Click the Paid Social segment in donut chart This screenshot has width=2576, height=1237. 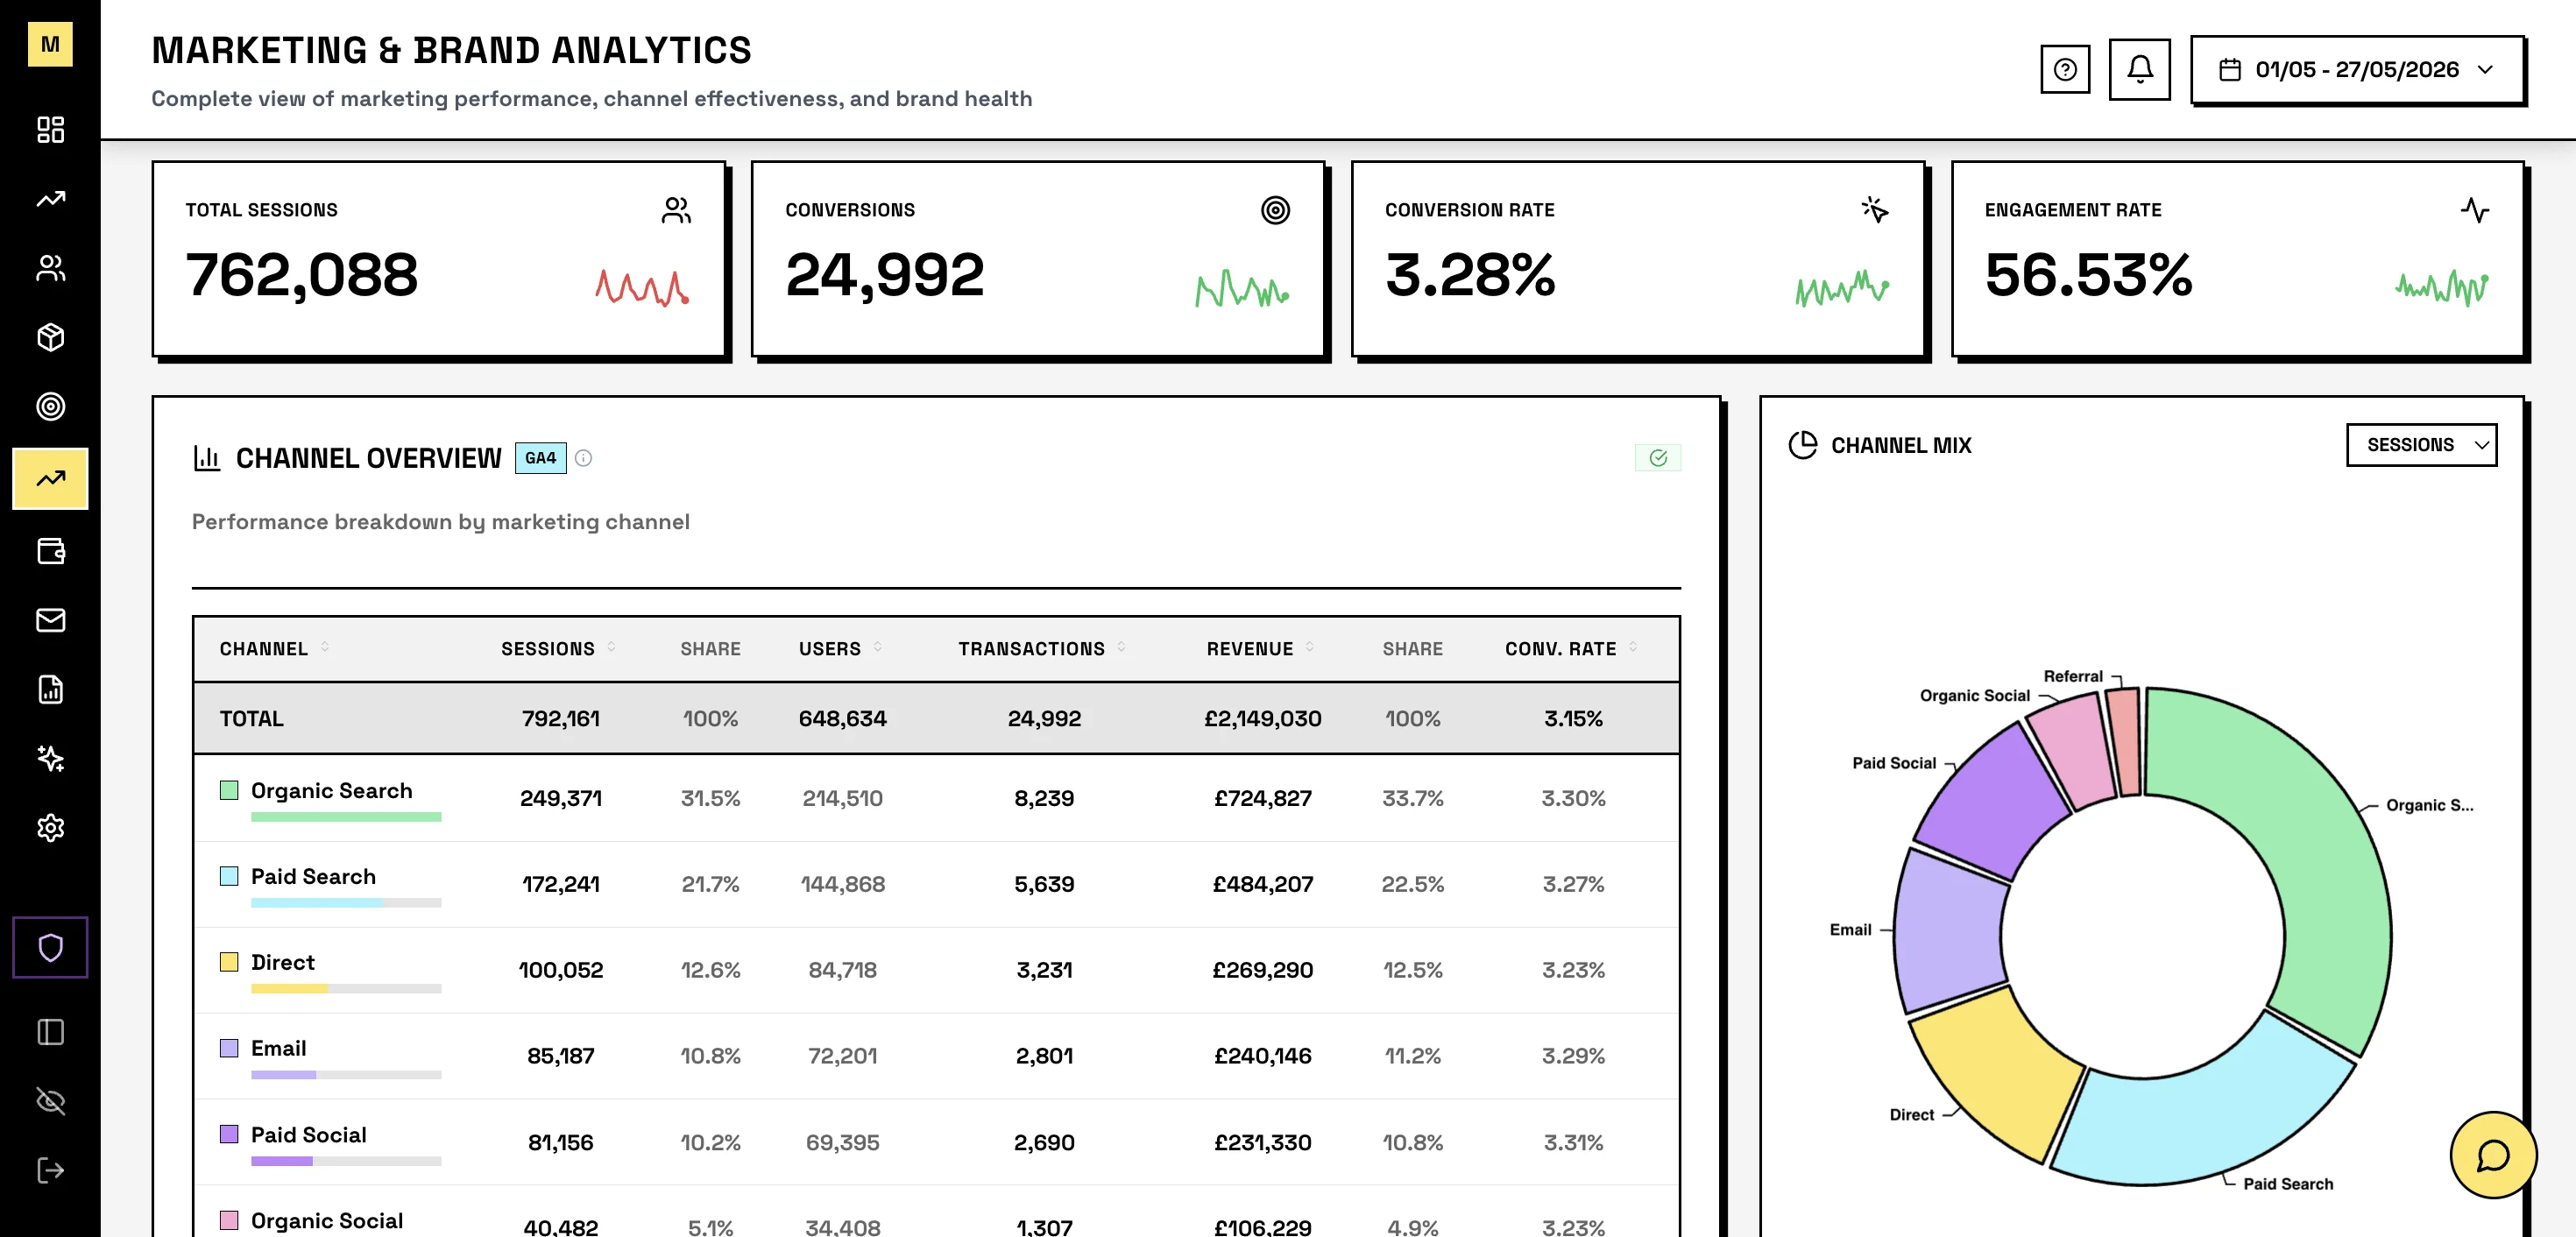1990,805
